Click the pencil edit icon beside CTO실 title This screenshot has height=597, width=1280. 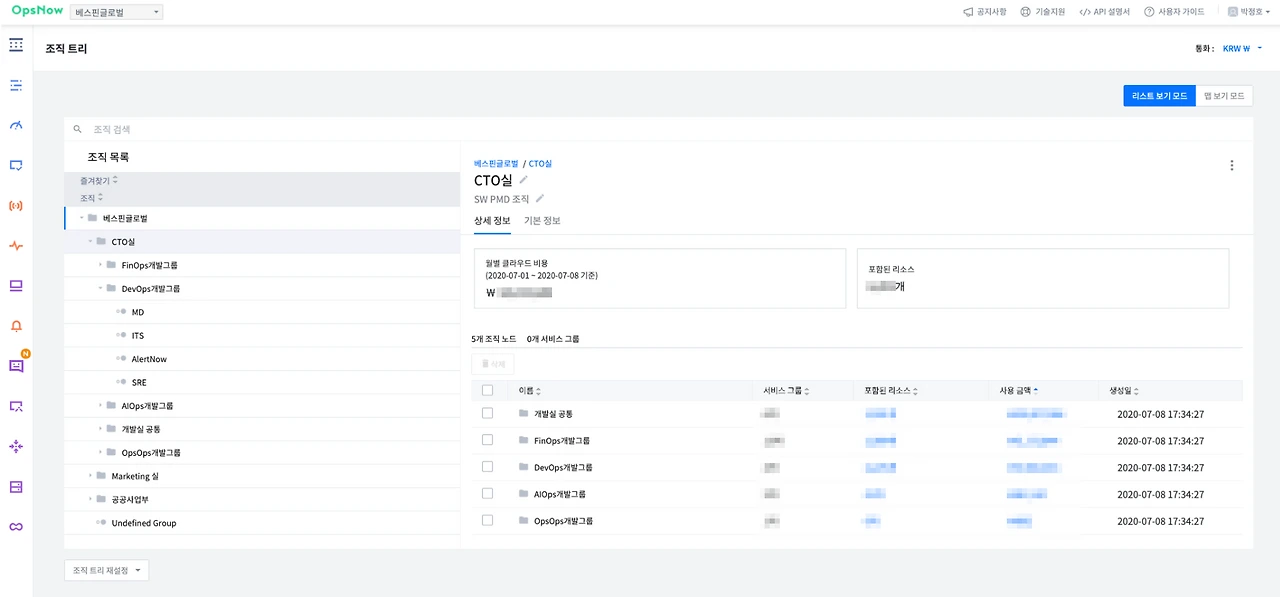point(524,180)
